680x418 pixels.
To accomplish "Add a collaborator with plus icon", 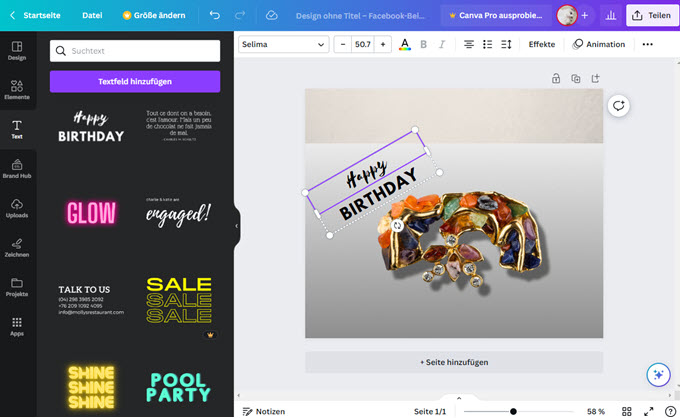I will (x=585, y=16).
